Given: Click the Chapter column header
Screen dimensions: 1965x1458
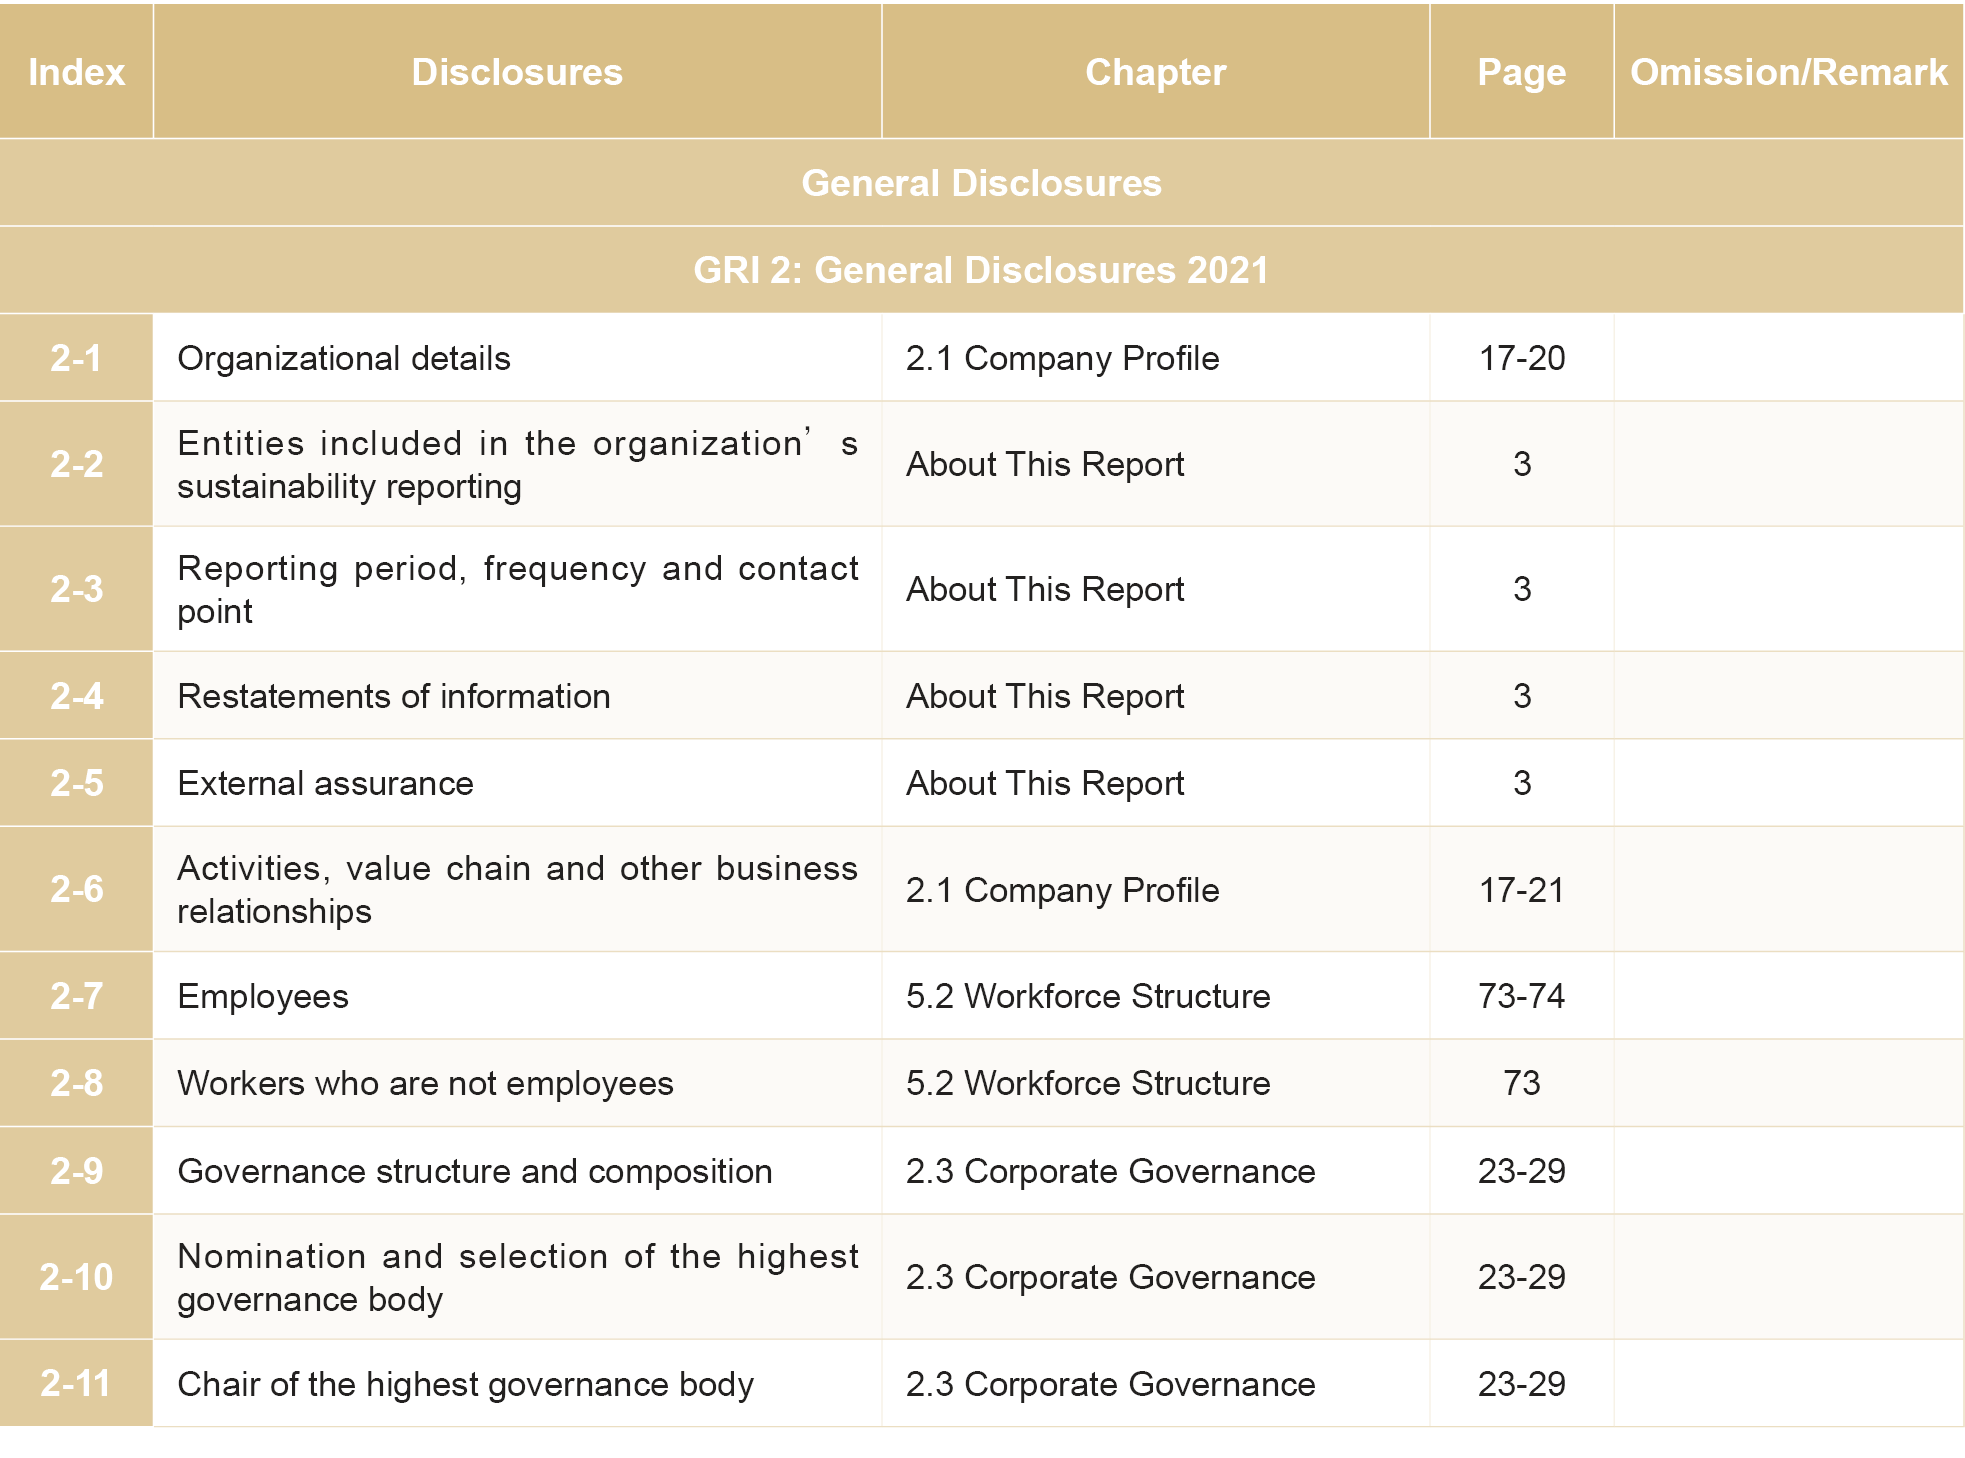Looking at the screenshot, I should 1155,72.
